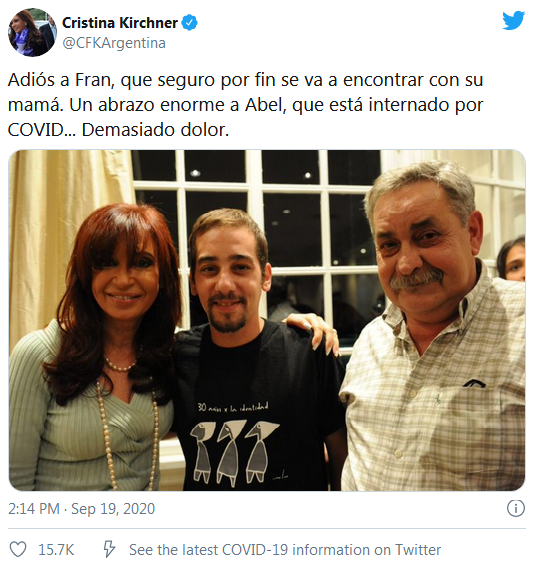Image resolution: width=534 pixels, height=574 pixels.
Task: Click the tweet text starting "Adiós a Fran"
Action: [x=246, y=105]
